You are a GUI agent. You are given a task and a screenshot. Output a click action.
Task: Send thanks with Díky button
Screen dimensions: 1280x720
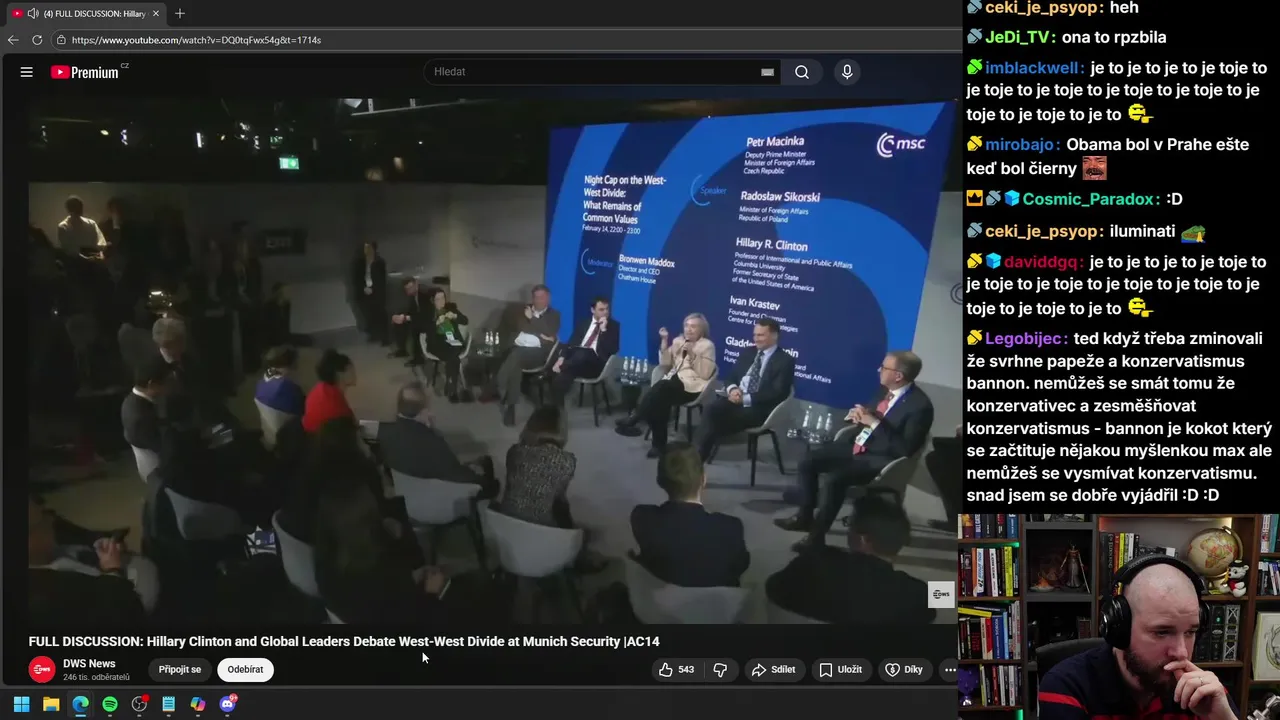pyautogui.click(x=904, y=670)
